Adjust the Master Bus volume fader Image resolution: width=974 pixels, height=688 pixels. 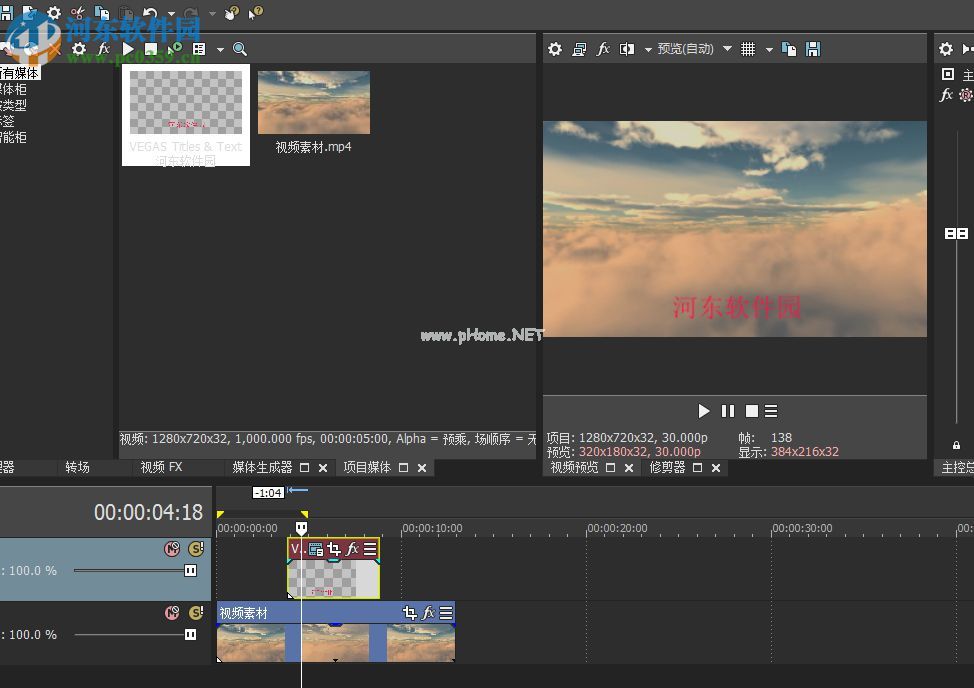(956, 233)
